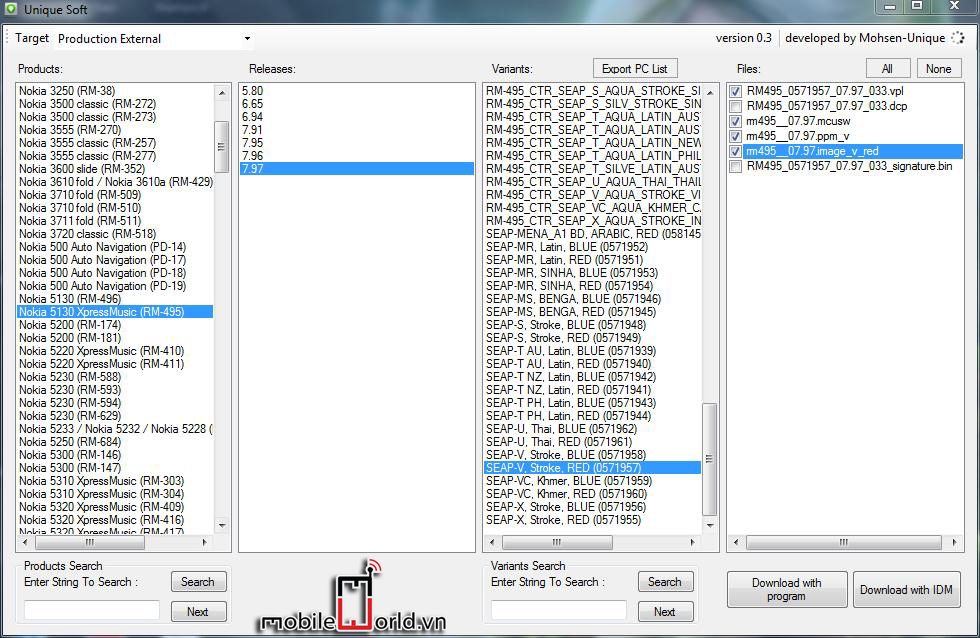
Task: Click the Download with program button
Action: coord(787,589)
